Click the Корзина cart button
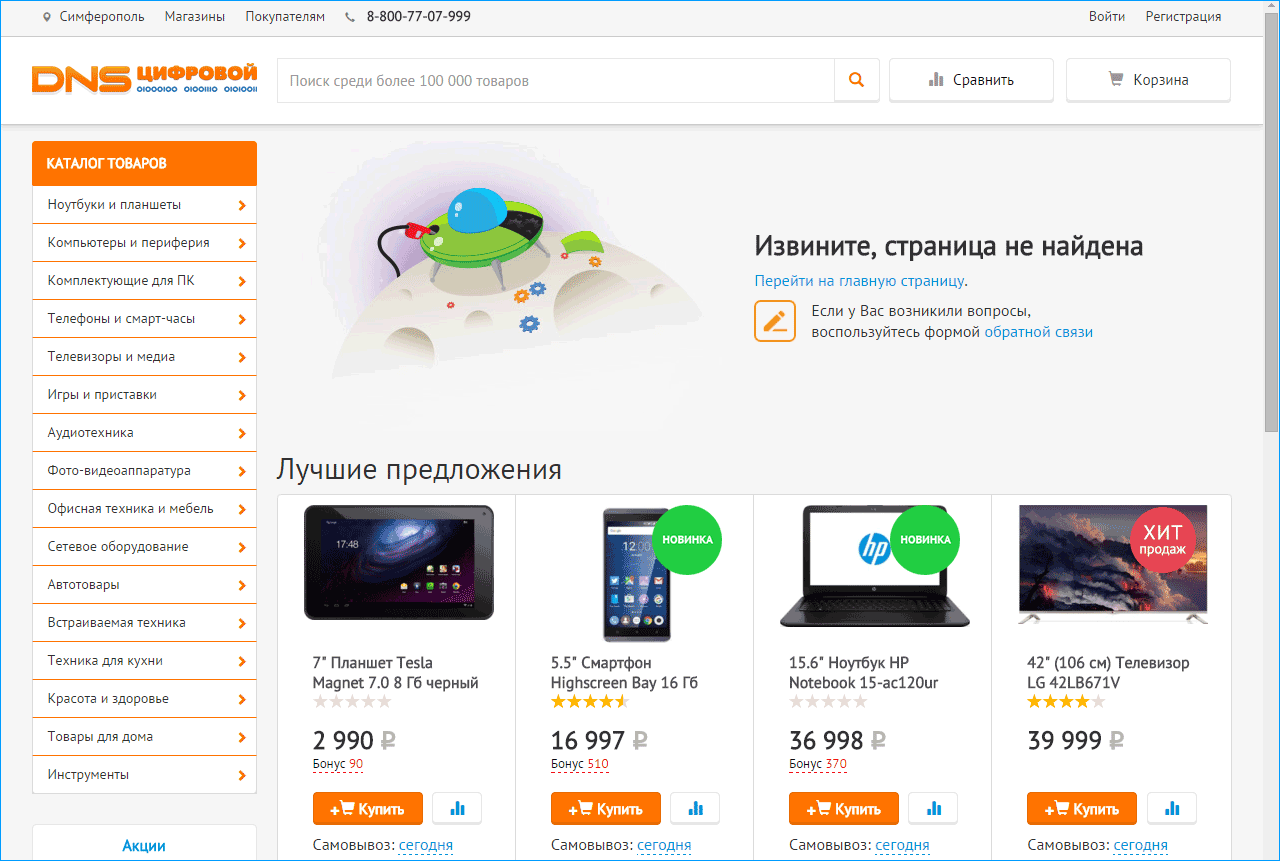 (1148, 80)
